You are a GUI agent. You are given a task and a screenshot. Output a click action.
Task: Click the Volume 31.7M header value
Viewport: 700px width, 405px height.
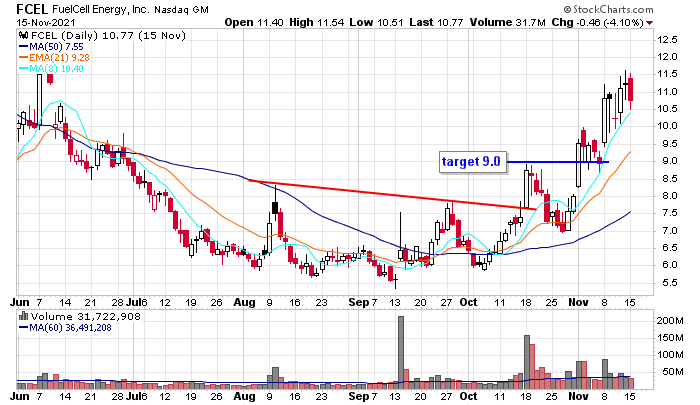click(507, 22)
